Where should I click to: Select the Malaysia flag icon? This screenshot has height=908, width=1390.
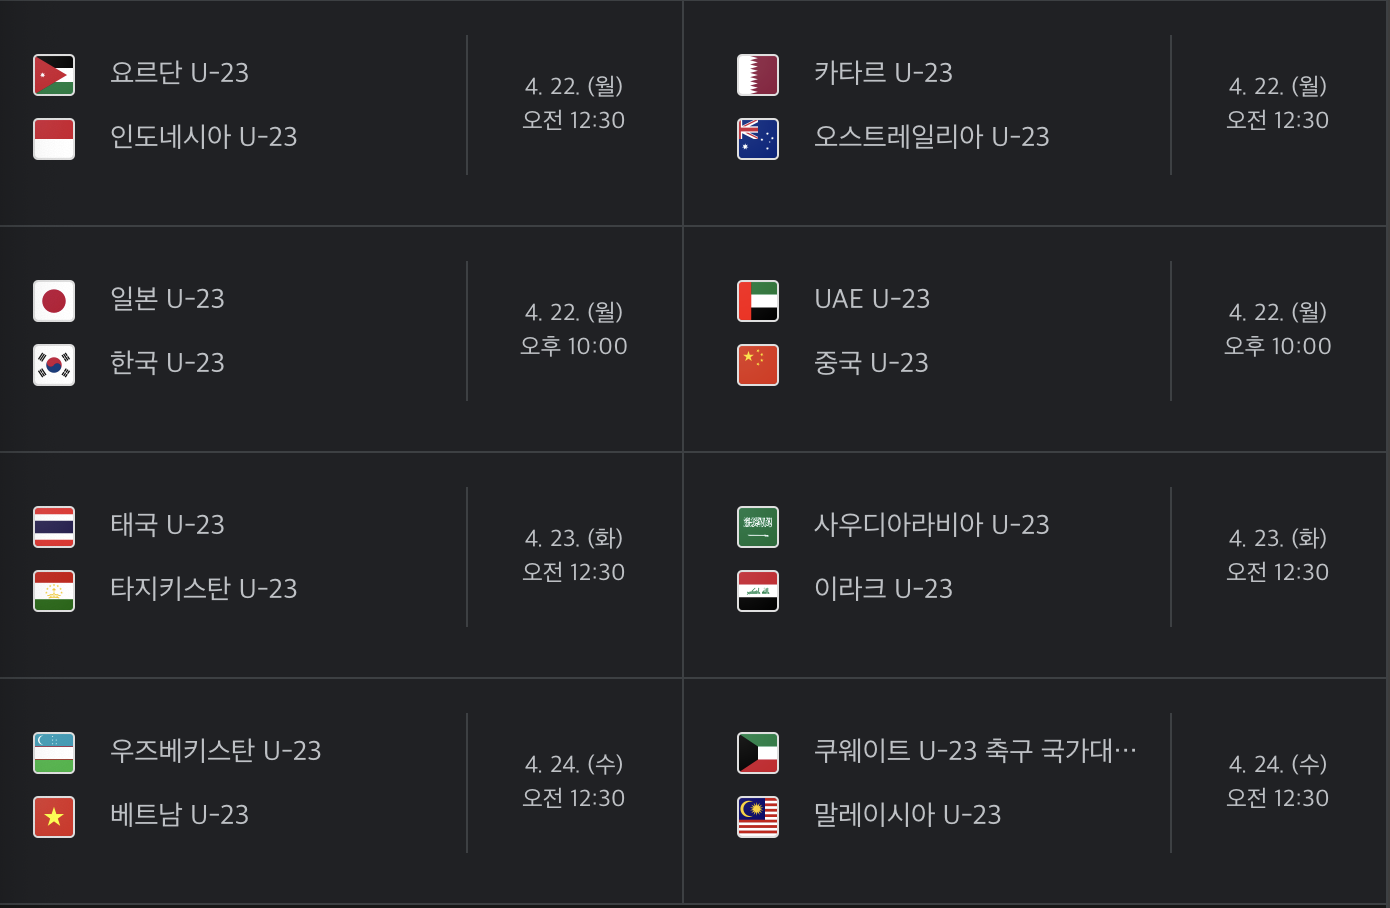click(757, 817)
